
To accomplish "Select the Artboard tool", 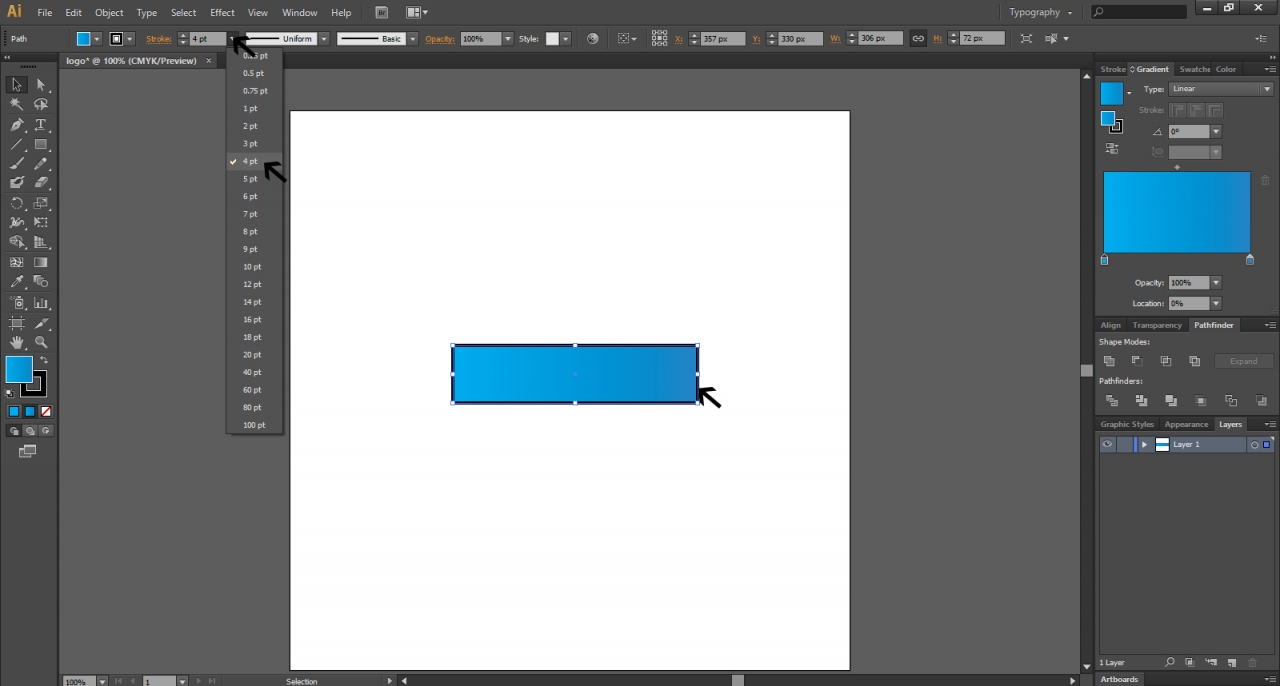I will click(17, 322).
